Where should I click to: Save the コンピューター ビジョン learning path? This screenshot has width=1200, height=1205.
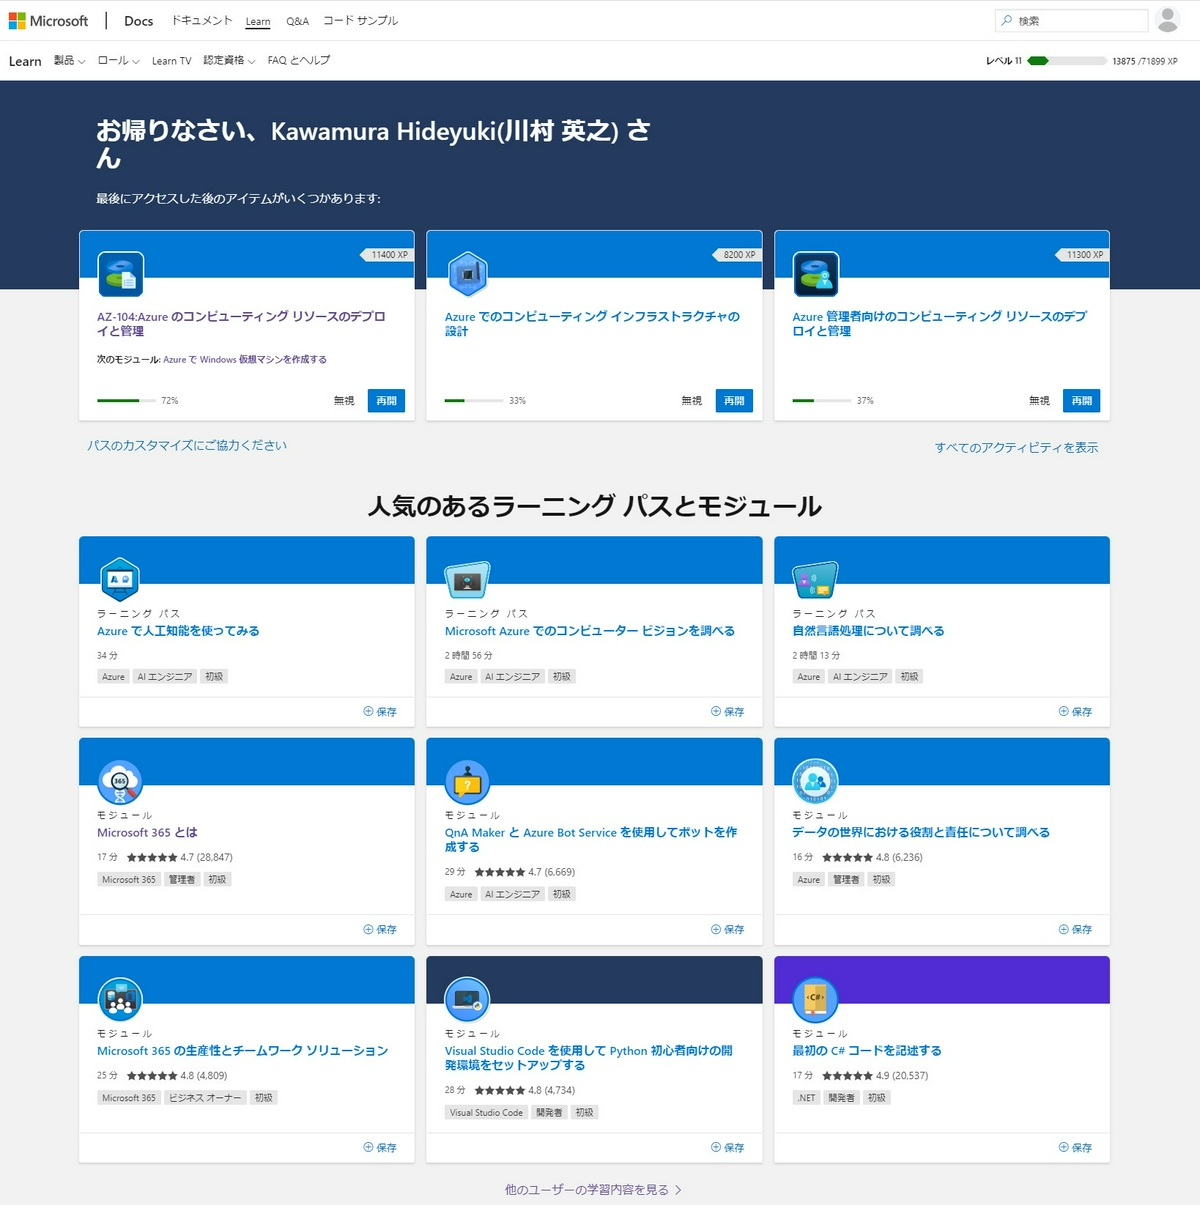(x=728, y=712)
